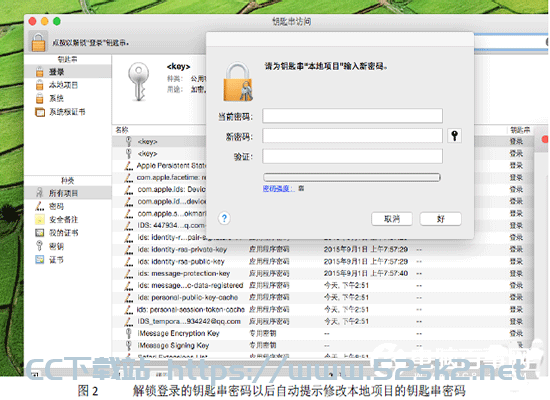Sort list by 名称 column header
The width and height of the screenshot is (550, 400).
pyautogui.click(x=122, y=130)
